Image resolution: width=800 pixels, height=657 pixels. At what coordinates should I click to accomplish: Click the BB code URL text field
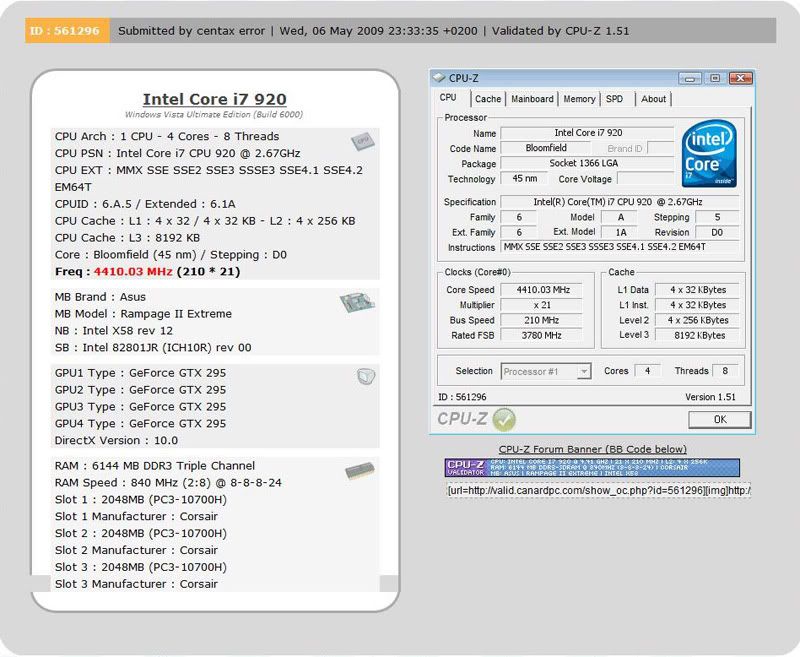(x=597, y=490)
